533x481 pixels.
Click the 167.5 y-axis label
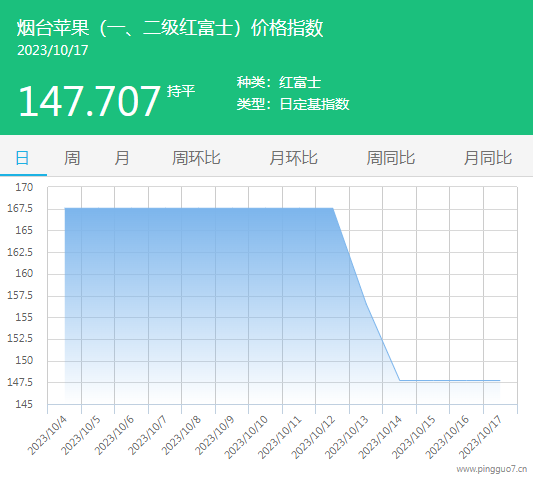pos(20,208)
